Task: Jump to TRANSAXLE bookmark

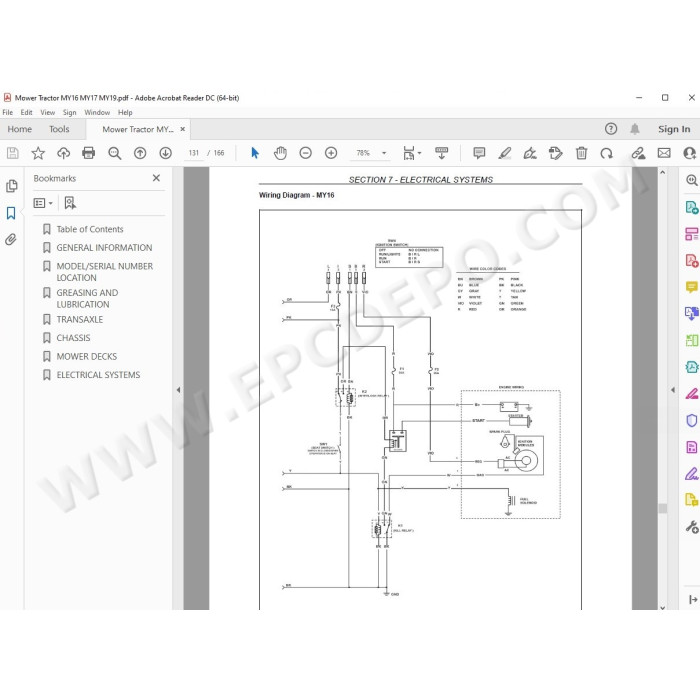Action: (79, 320)
